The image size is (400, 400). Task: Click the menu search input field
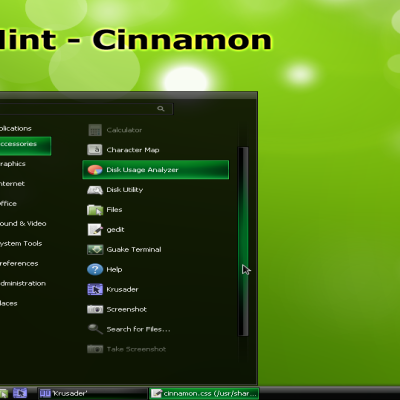click(86, 109)
